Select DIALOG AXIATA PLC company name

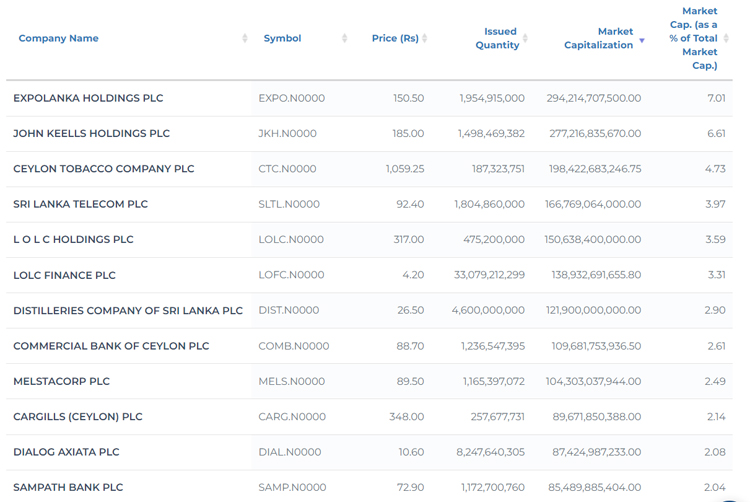pyautogui.click(x=66, y=452)
